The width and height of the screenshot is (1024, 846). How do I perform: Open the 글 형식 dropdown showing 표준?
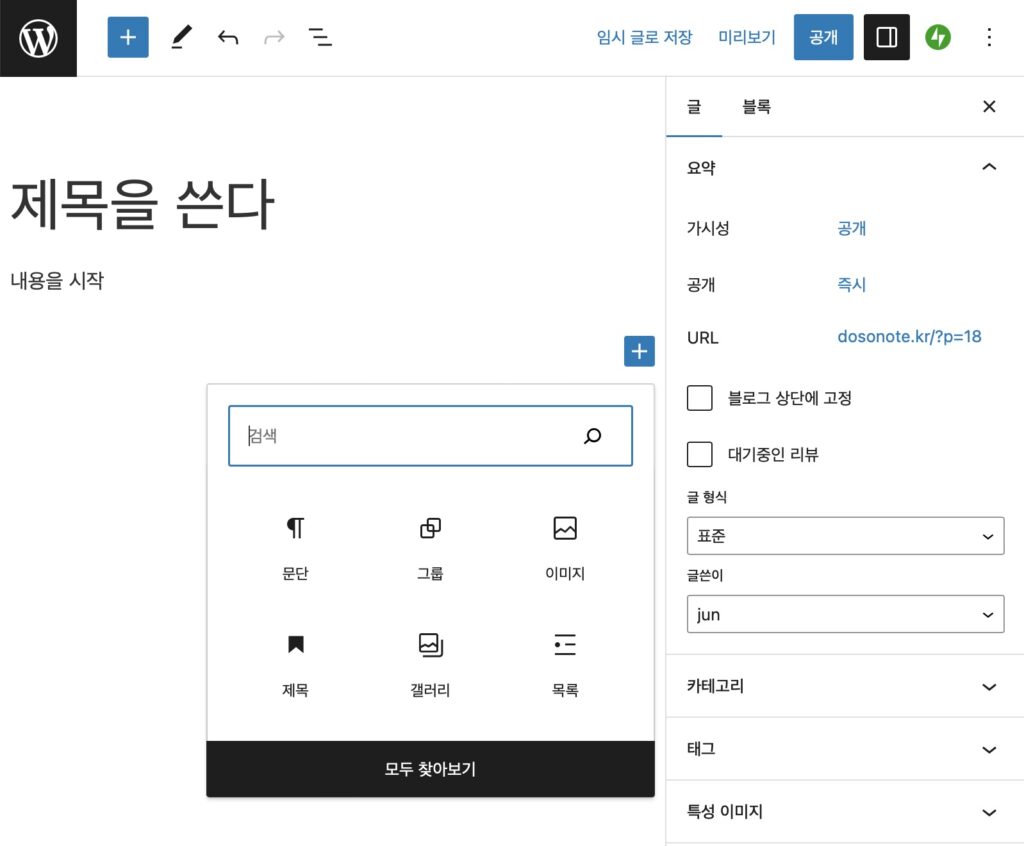(845, 536)
